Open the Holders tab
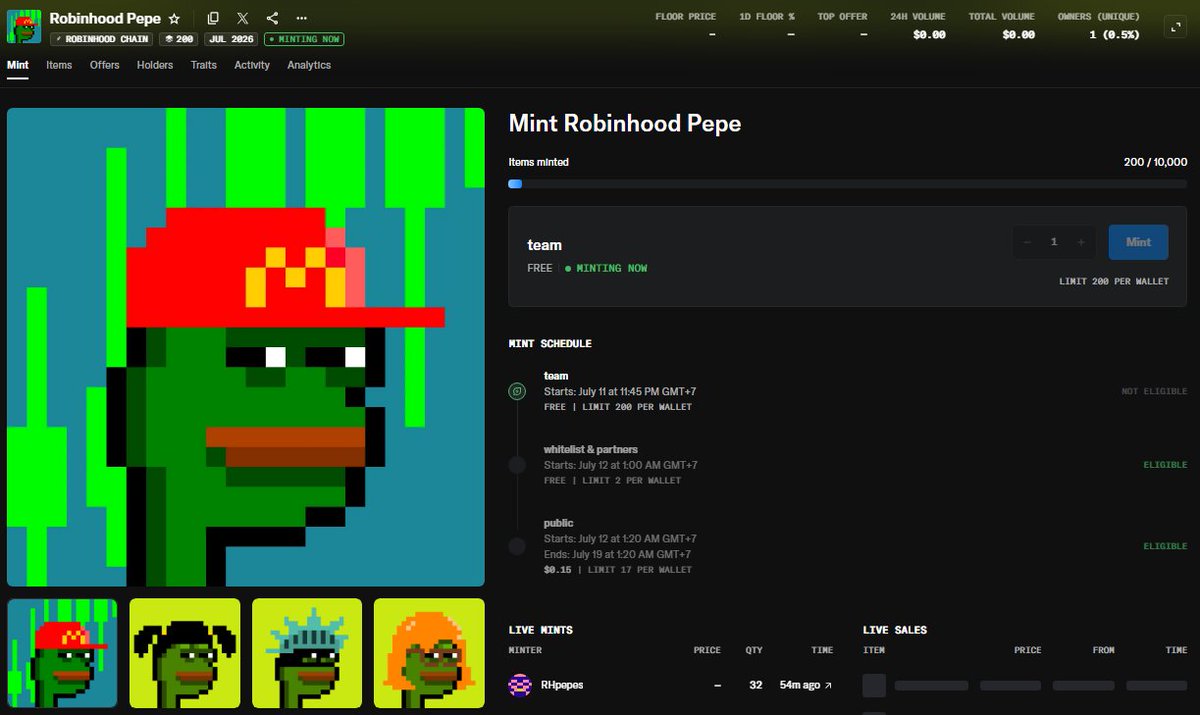 point(155,65)
